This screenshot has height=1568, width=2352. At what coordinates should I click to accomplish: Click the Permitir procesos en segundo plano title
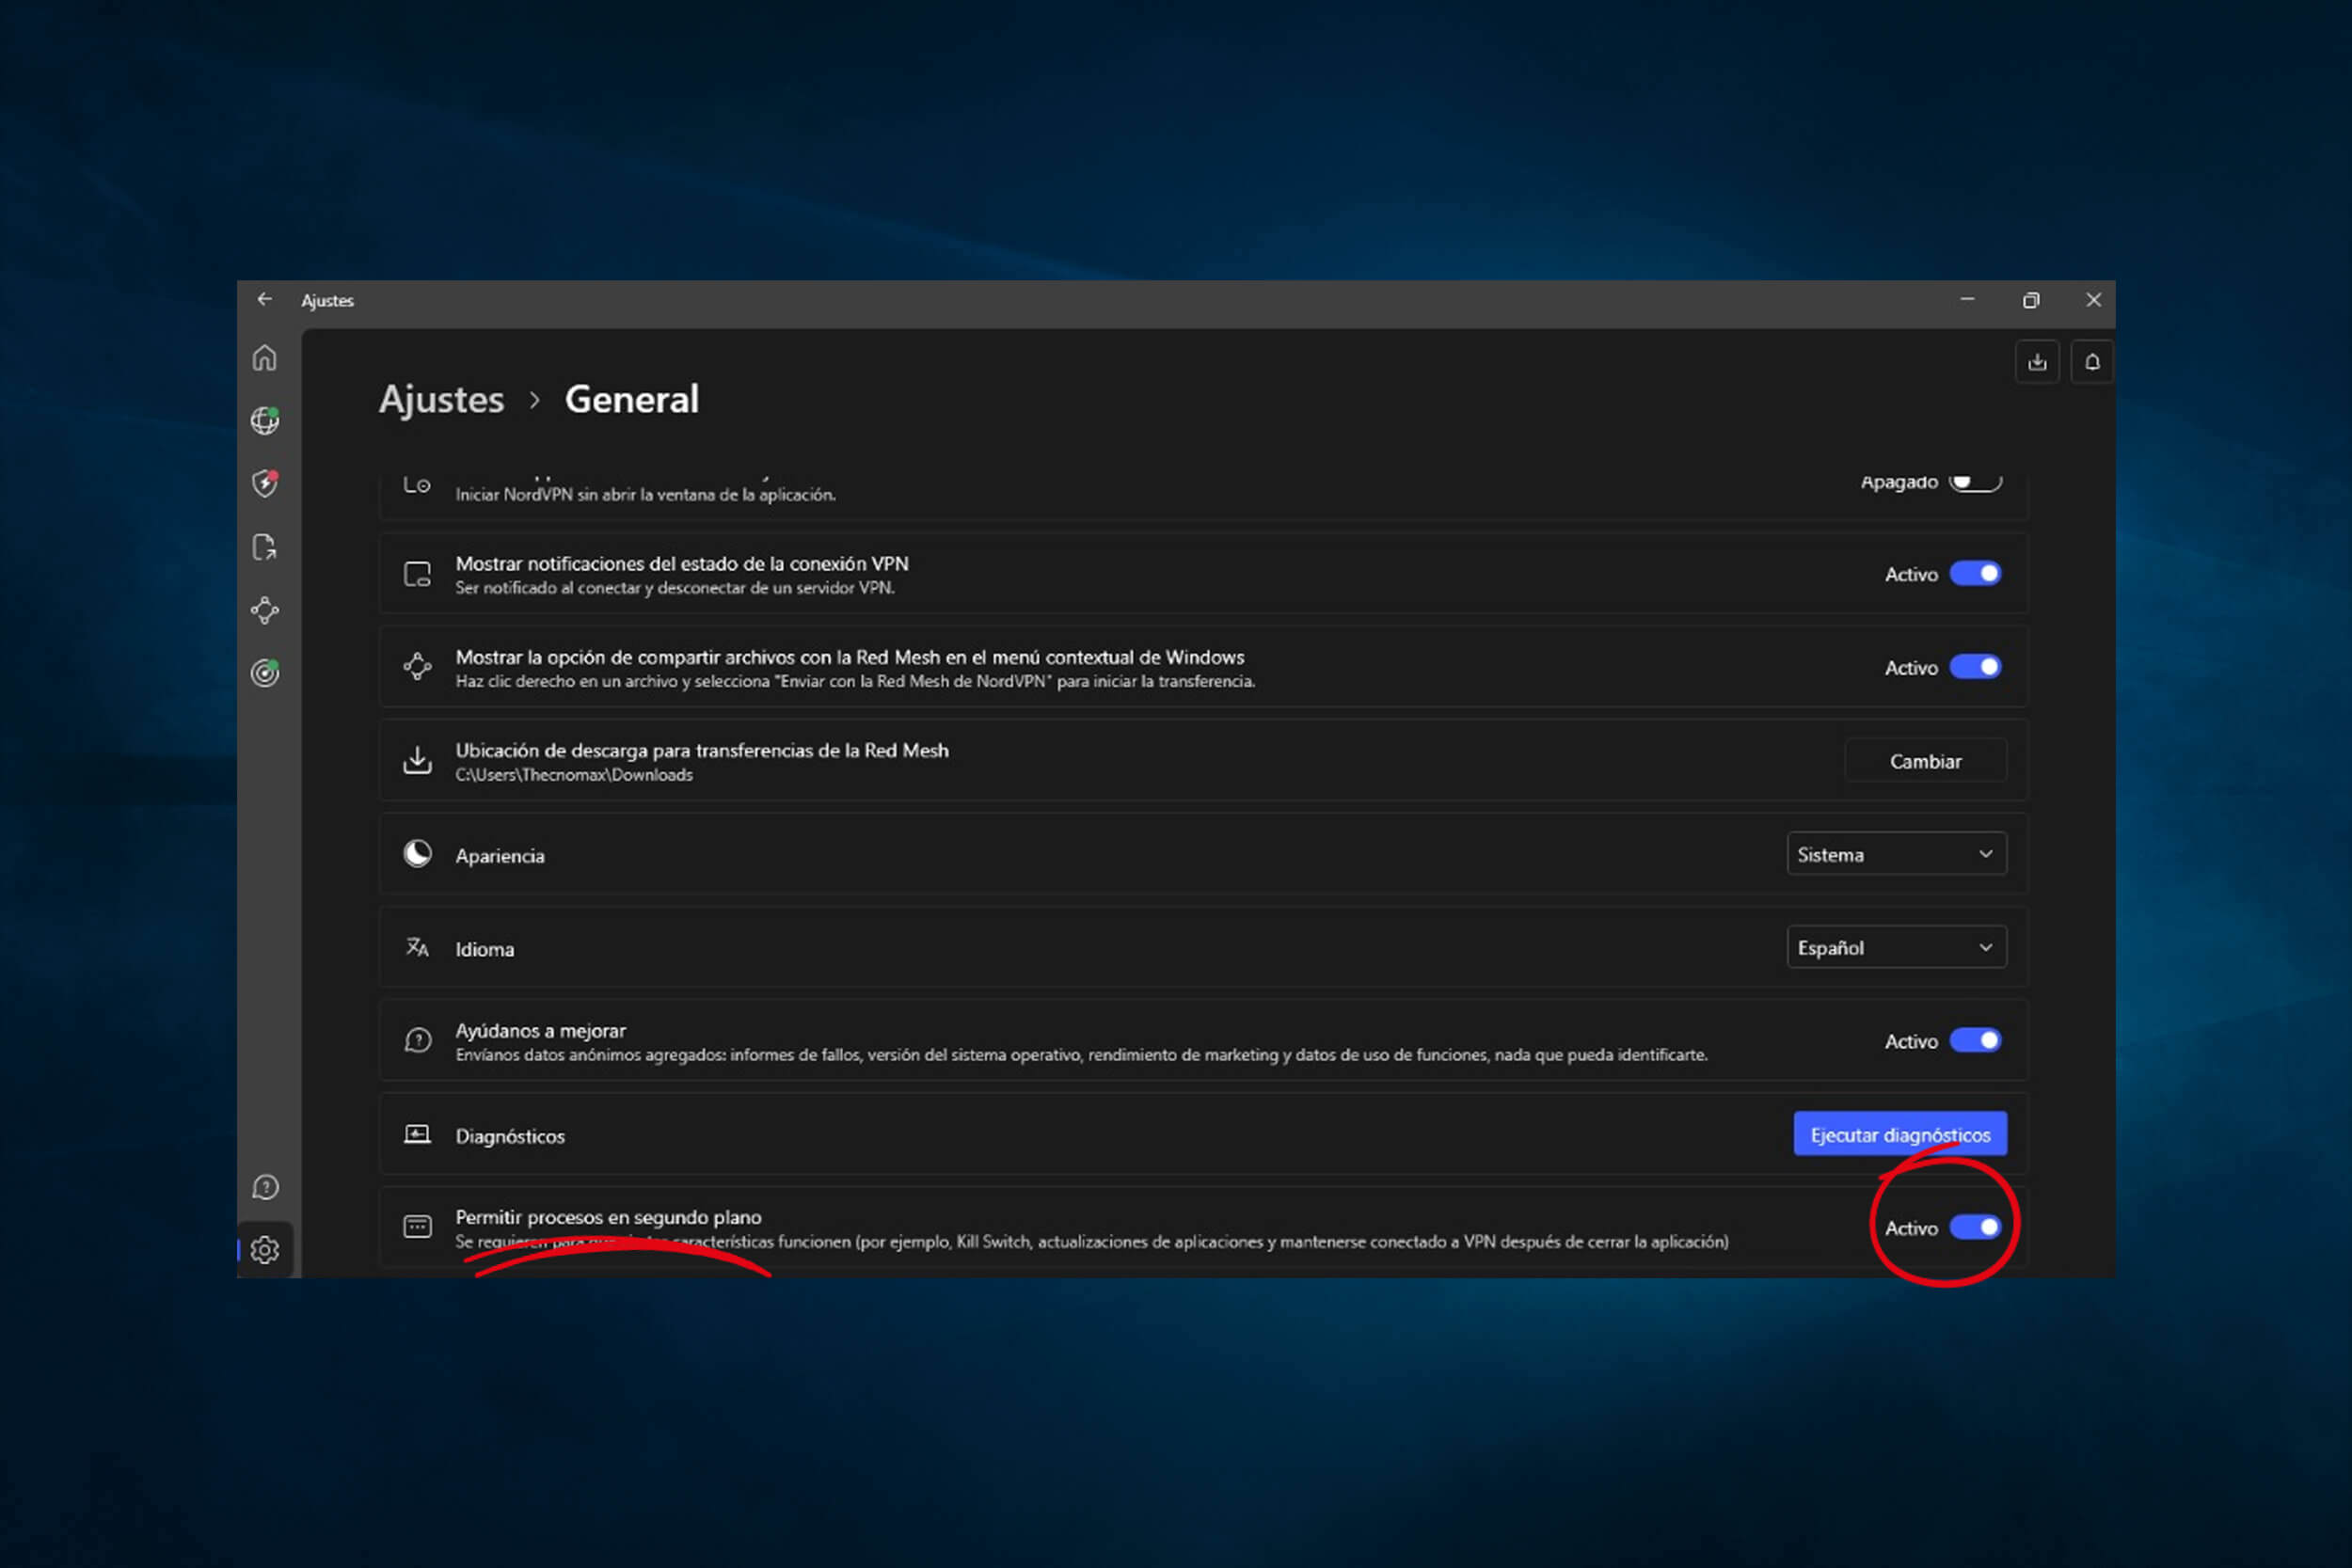(x=608, y=1217)
